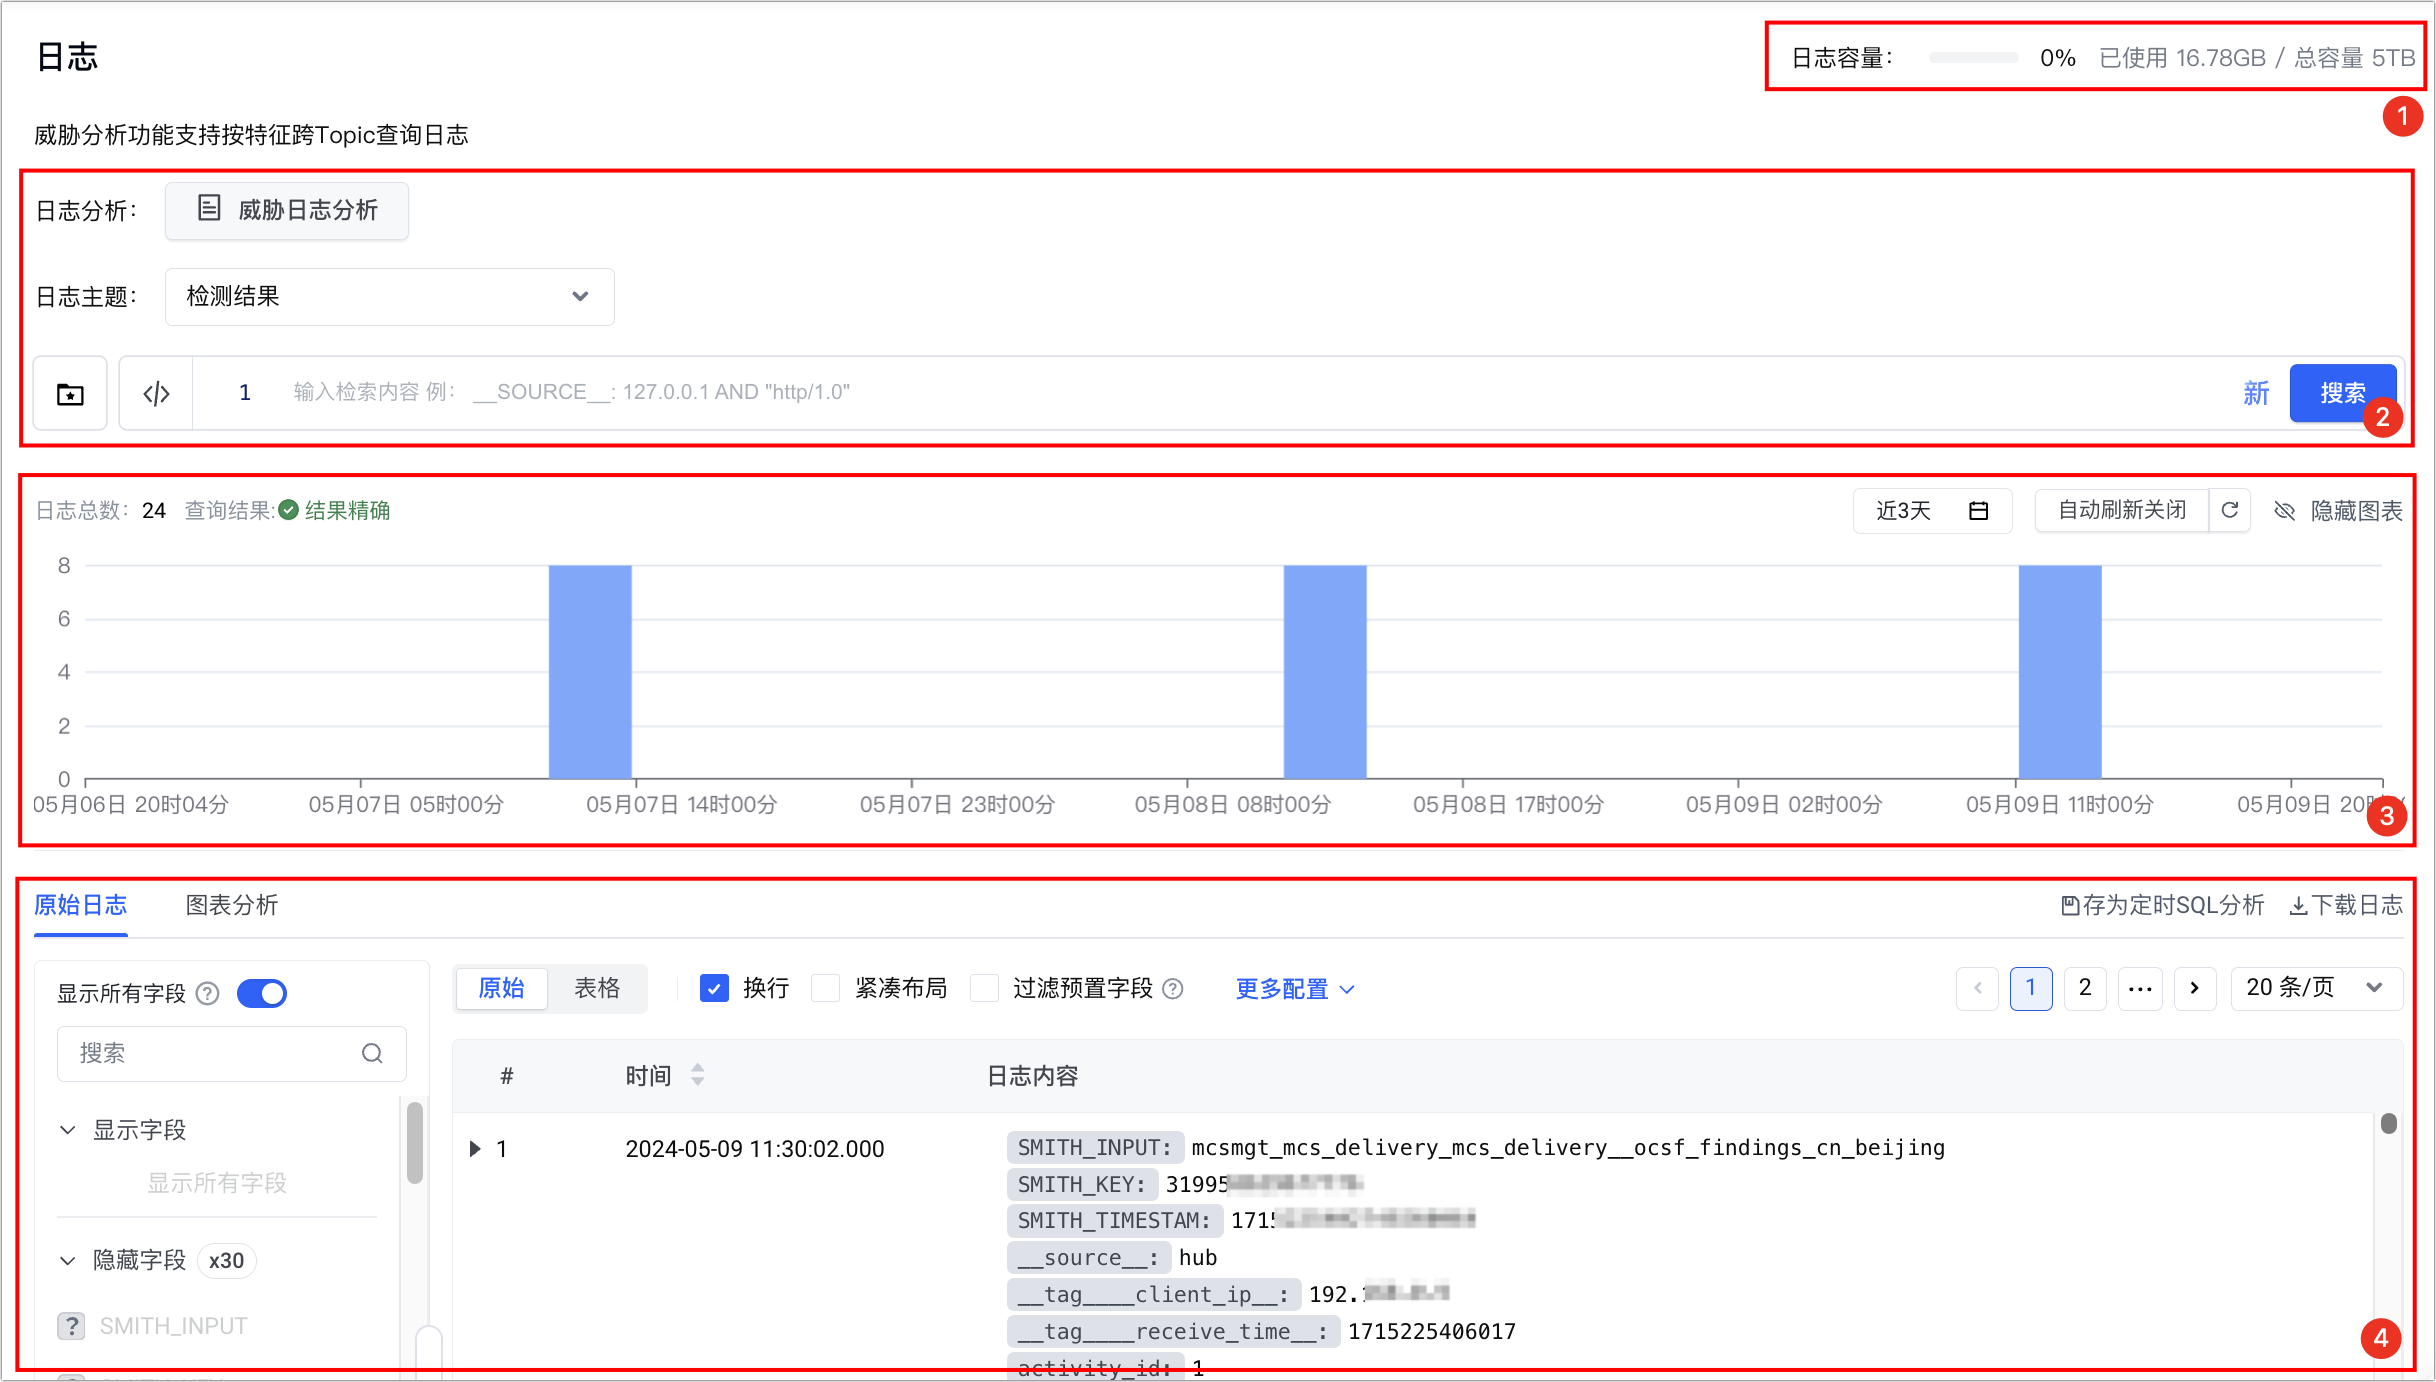Click the SMITH_TIMESTAM: field label
Viewport: 2436px width, 1382px height.
pos(1114,1220)
